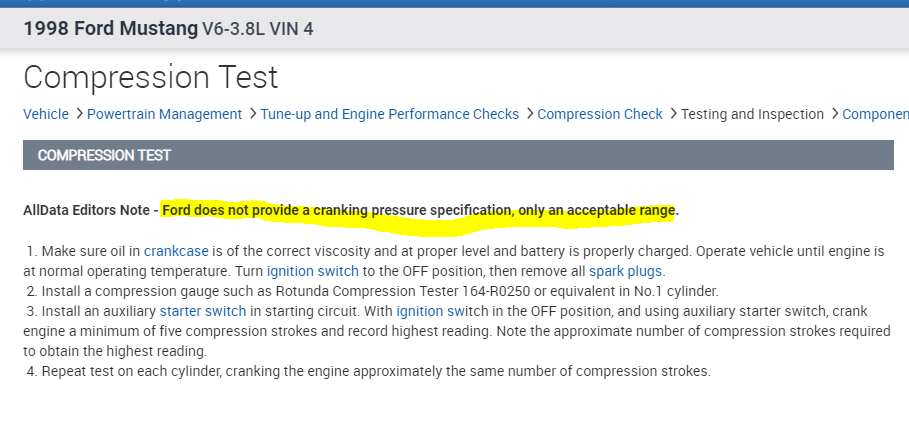Click the chevron arrow before the truncated Component breadcrumb
Viewport: 909px width, 429px height.
(x=833, y=114)
